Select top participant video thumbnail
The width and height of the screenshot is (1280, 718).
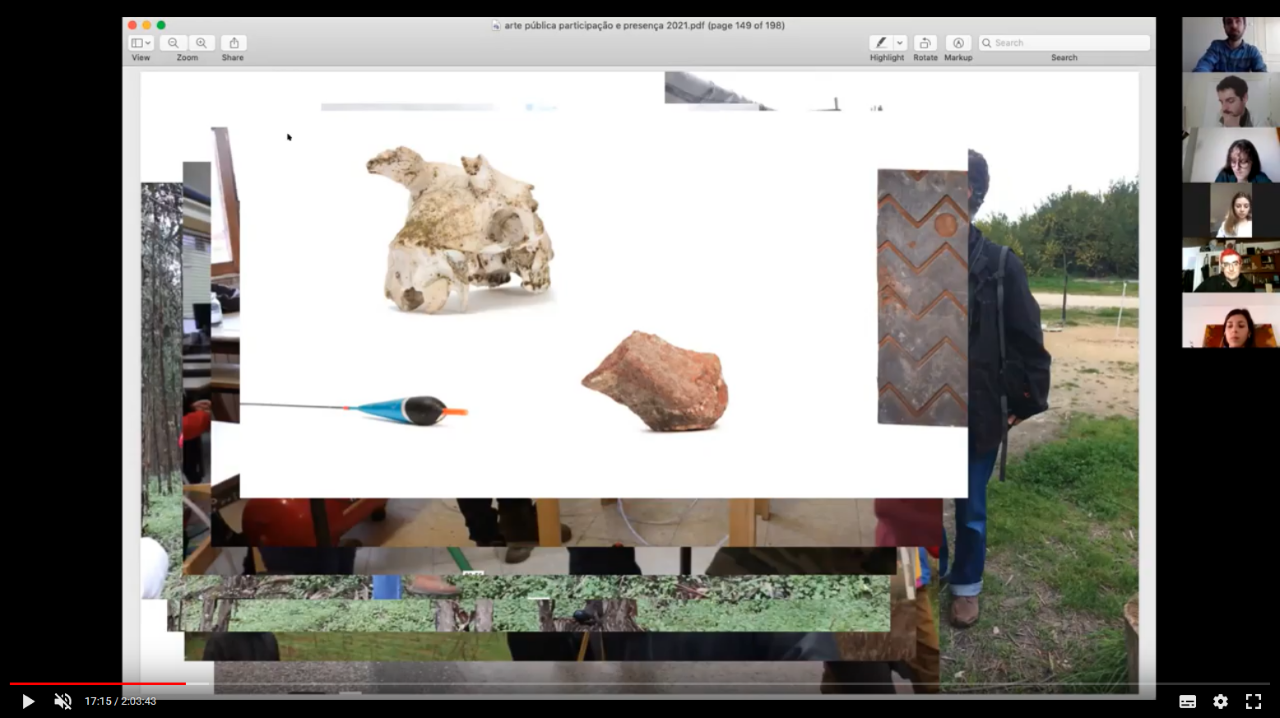tap(1230, 44)
